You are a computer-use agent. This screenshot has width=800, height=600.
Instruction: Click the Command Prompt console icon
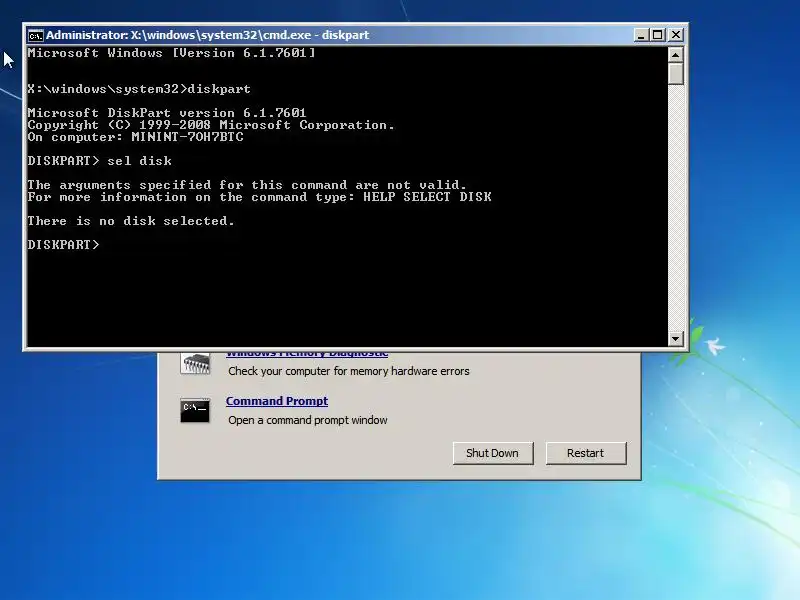click(195, 411)
